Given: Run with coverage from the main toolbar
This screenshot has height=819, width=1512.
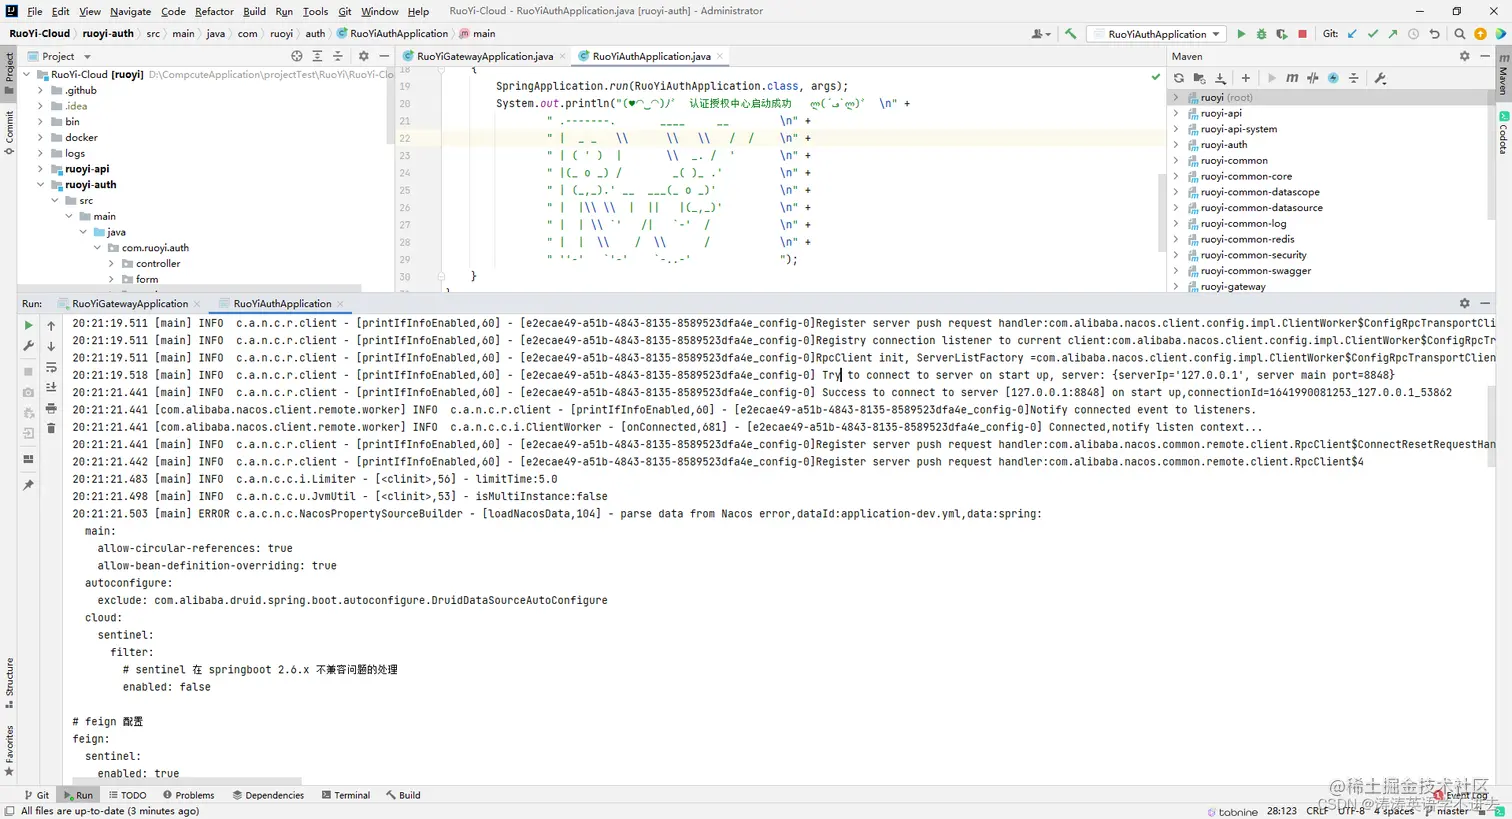Looking at the screenshot, I should [1281, 34].
